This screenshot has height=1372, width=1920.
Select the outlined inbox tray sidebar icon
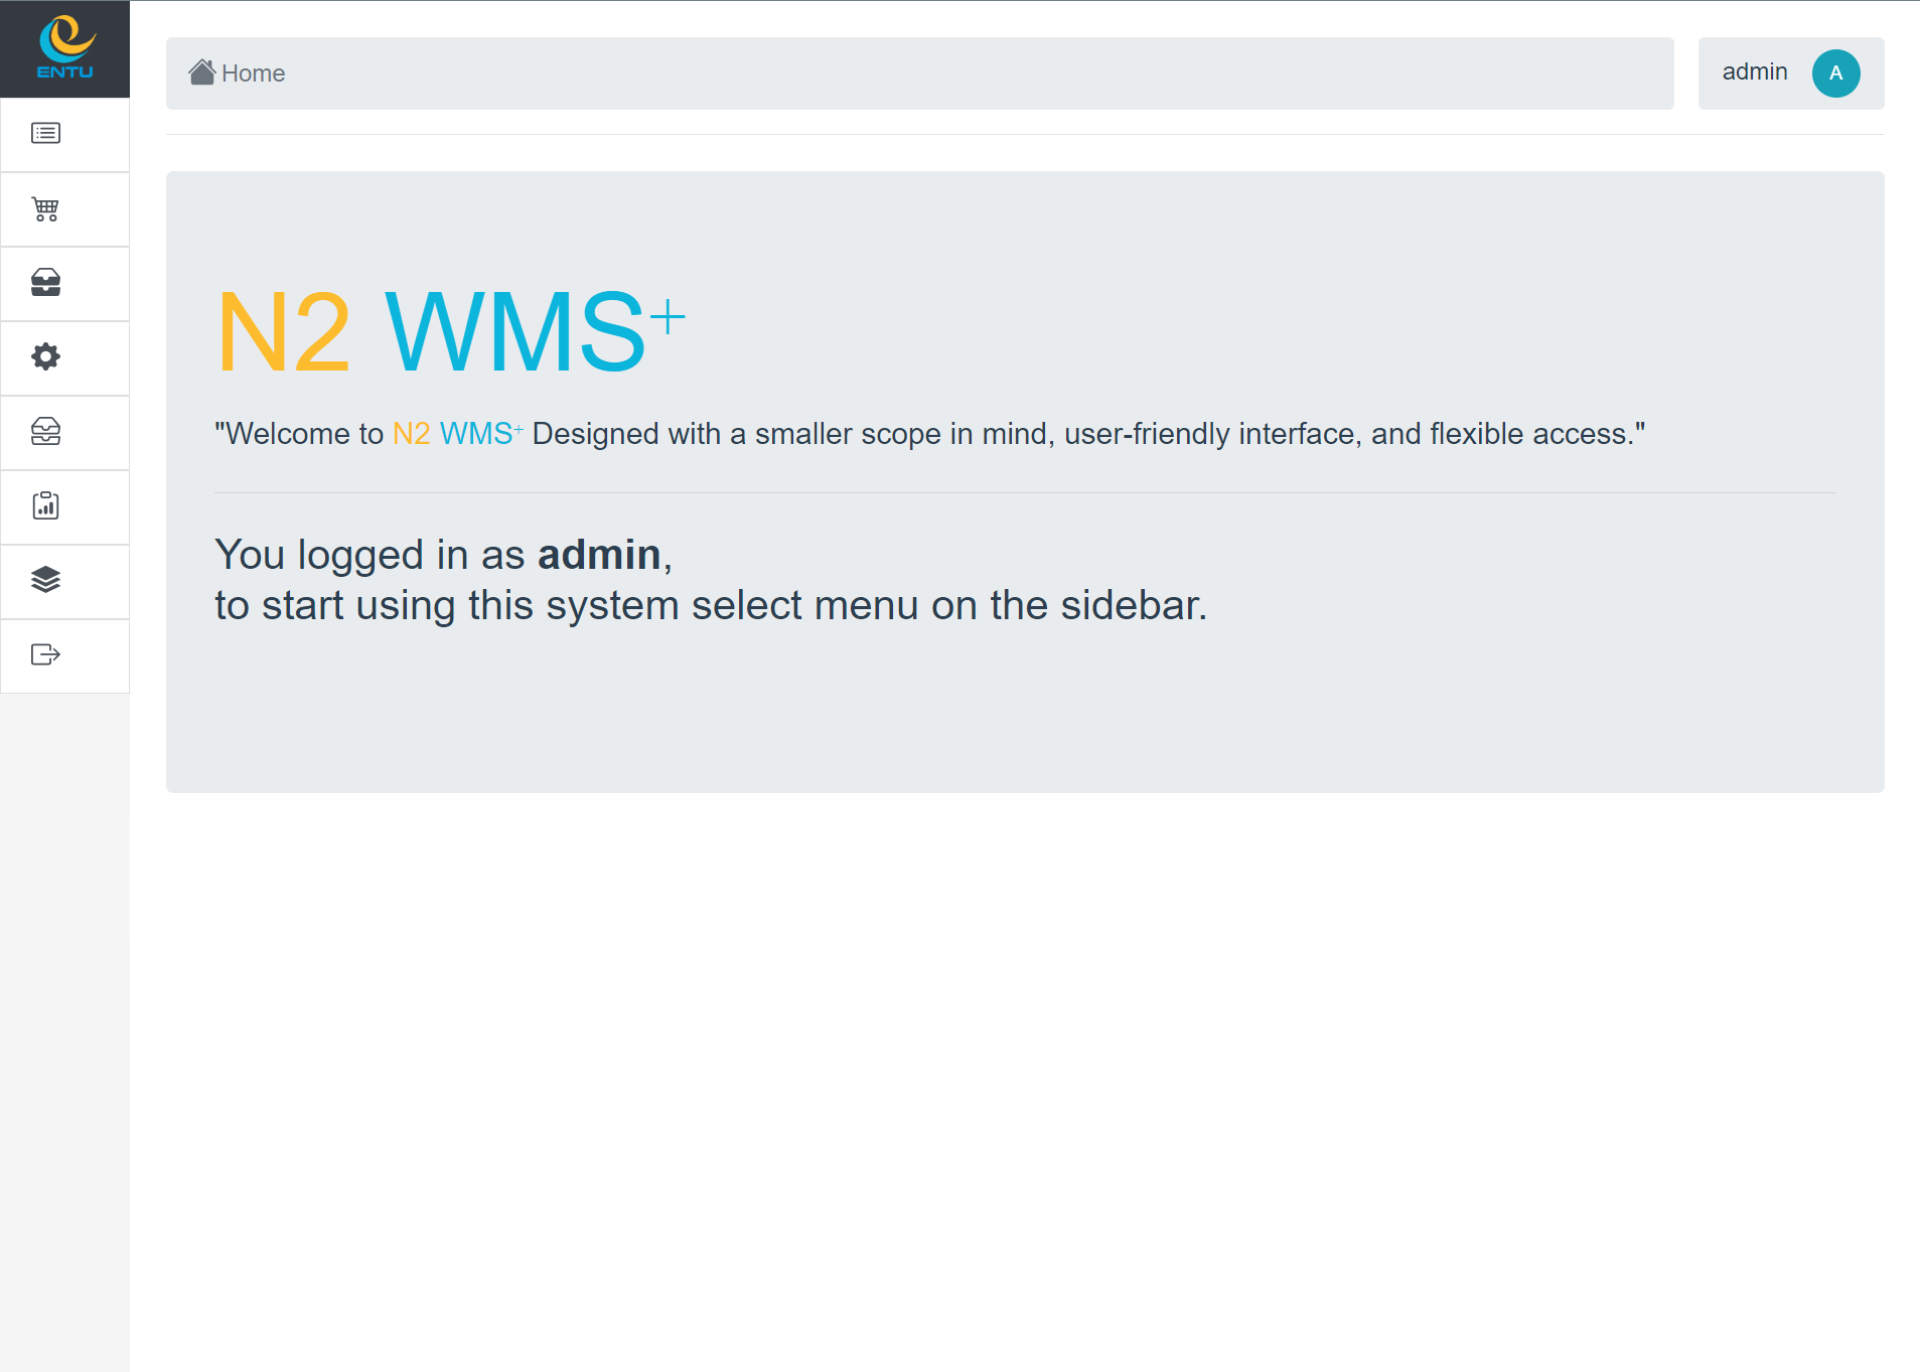[46, 431]
